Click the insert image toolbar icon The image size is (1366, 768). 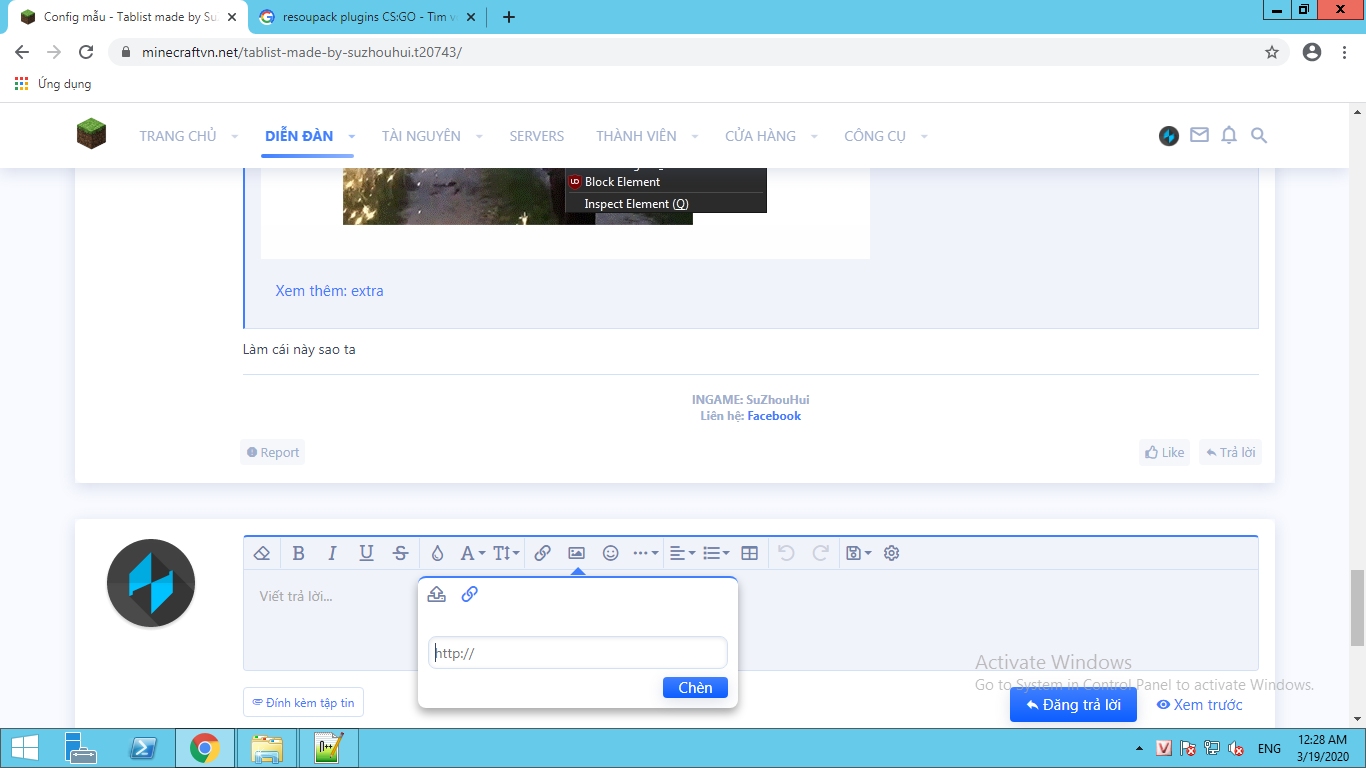(576, 553)
